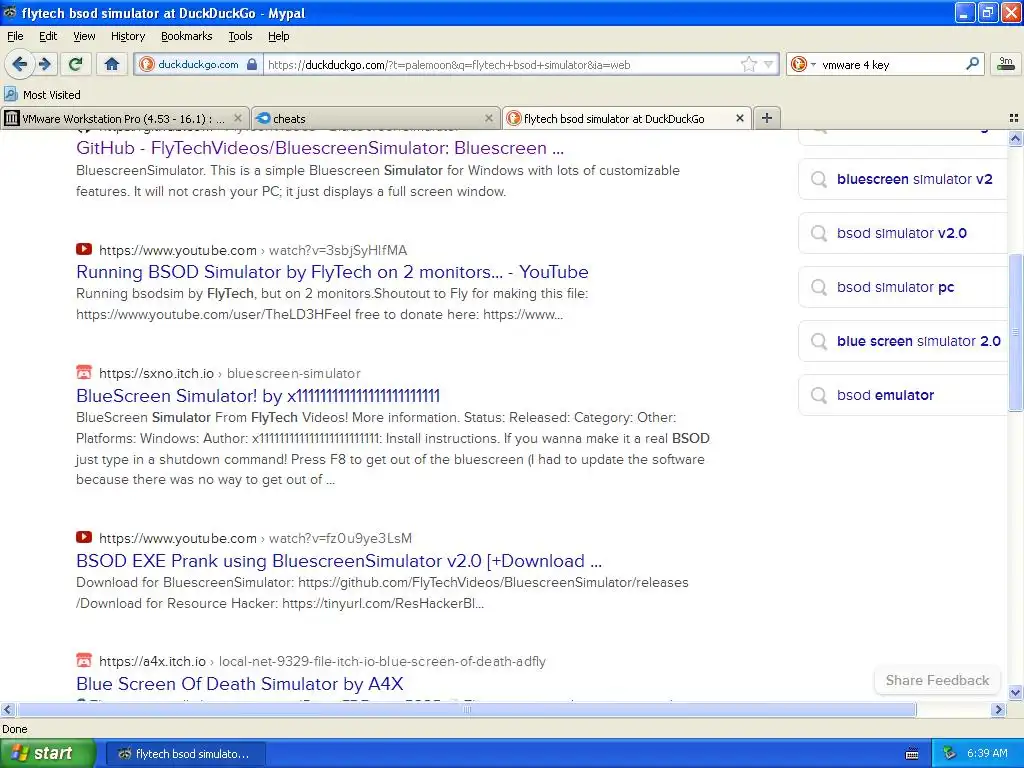Show all tabs list button
The width and height of the screenshot is (1024, 768).
tap(1014, 118)
